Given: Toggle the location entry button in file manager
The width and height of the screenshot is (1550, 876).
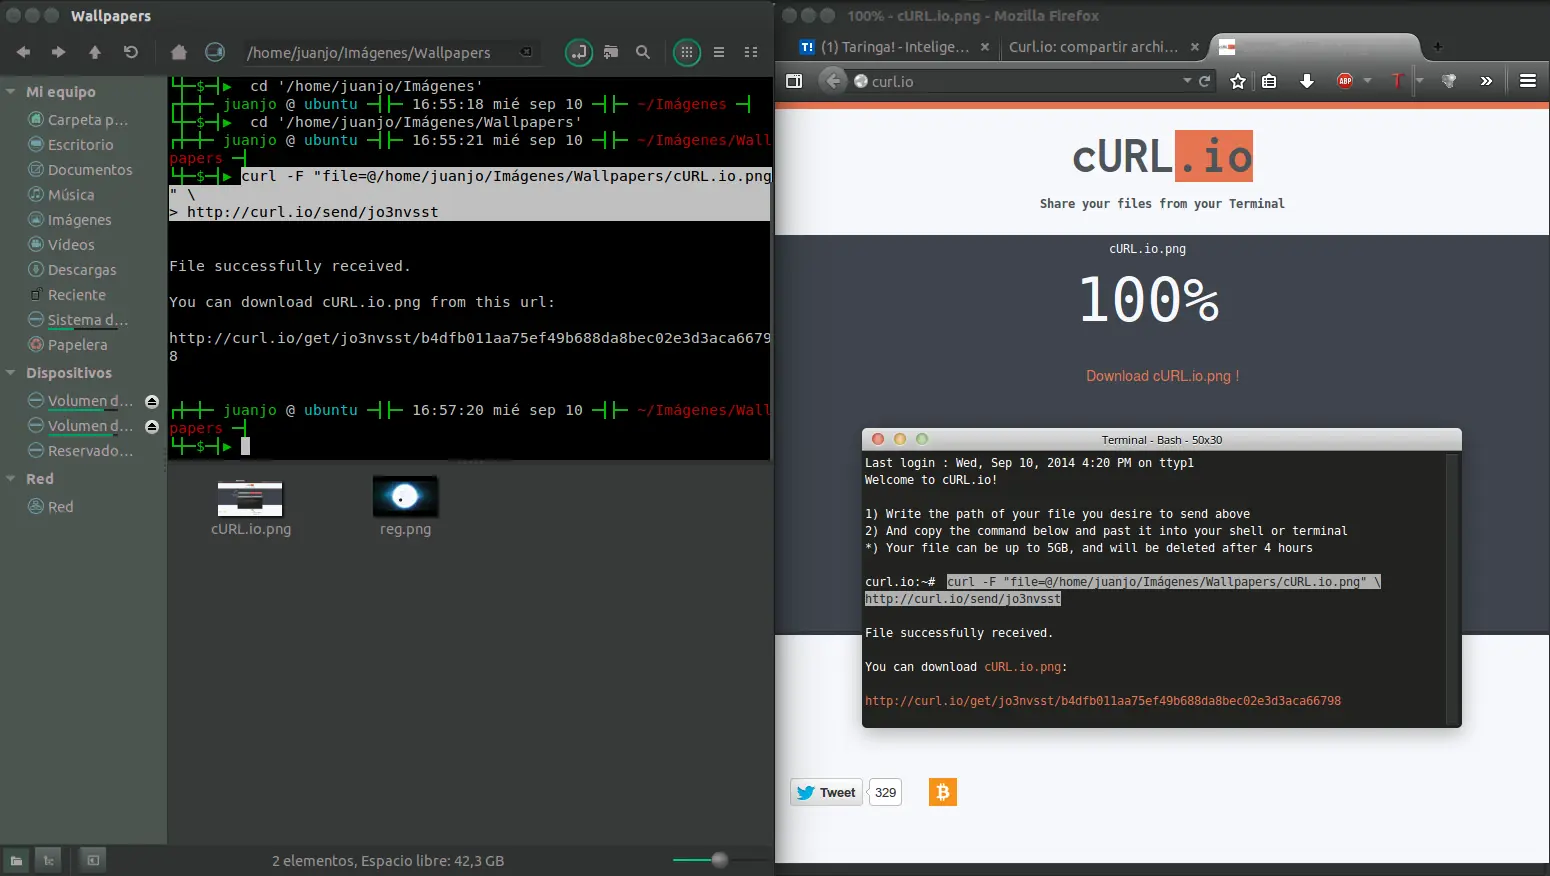Looking at the screenshot, I should coord(579,52).
